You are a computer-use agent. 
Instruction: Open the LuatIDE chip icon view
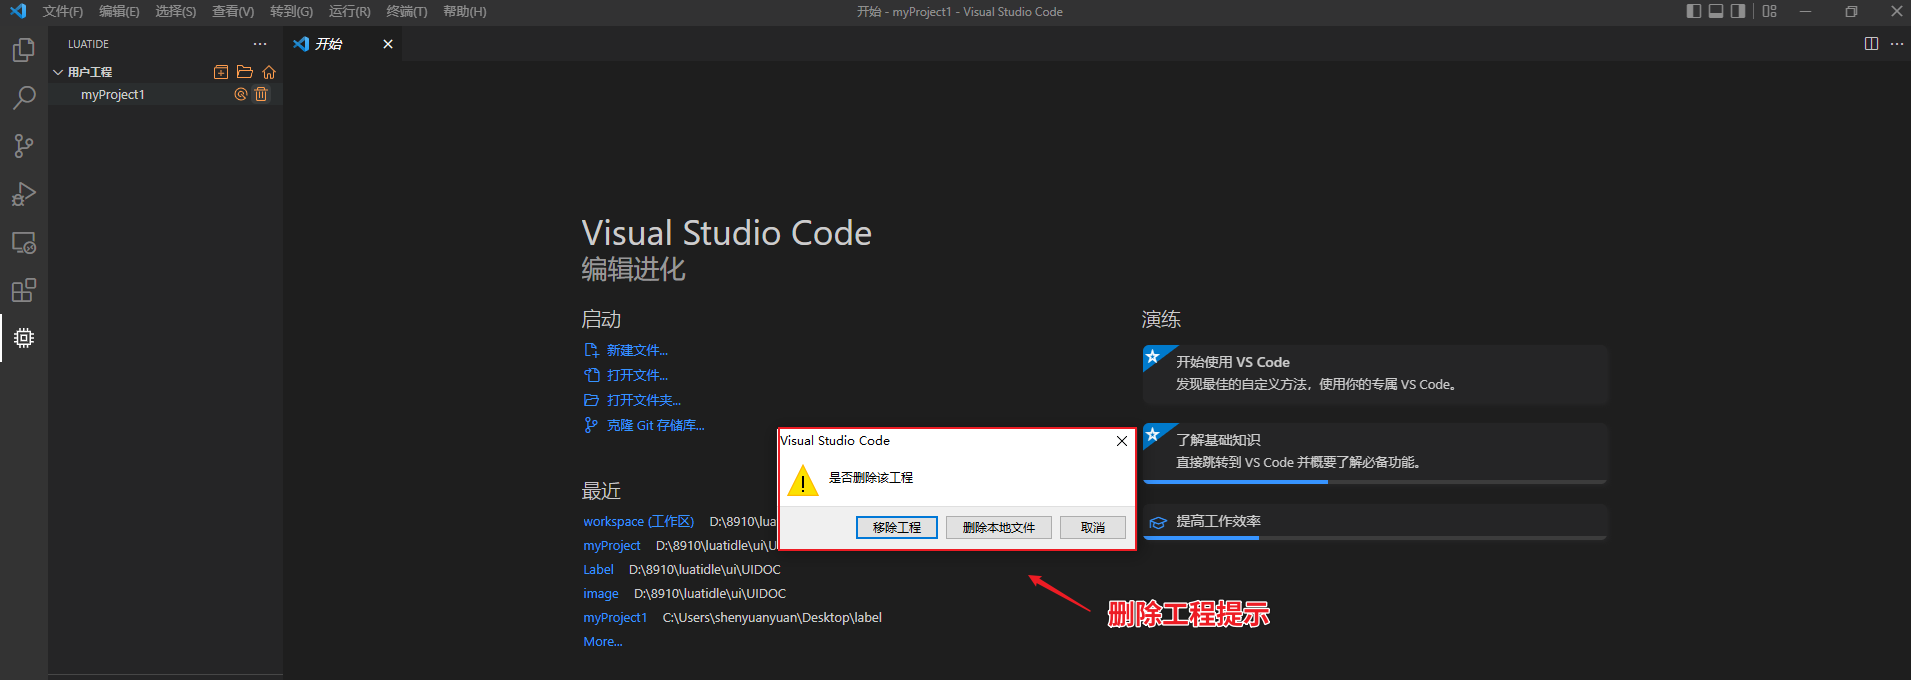[x=24, y=338]
